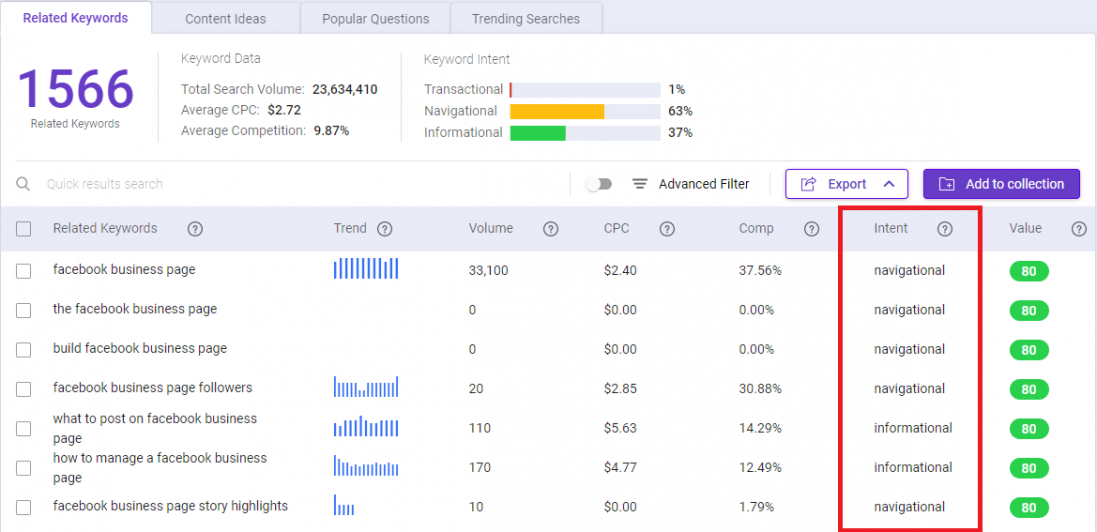The width and height of the screenshot is (1097, 532).
Task: Sort by the Intent column header
Action: [x=891, y=228]
